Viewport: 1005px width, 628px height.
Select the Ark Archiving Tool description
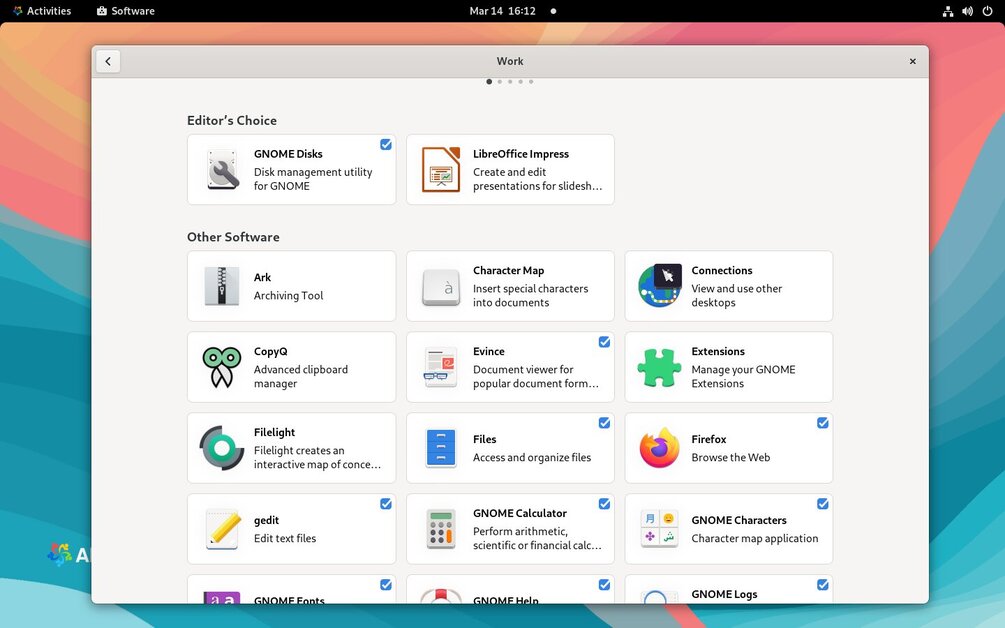coord(288,295)
